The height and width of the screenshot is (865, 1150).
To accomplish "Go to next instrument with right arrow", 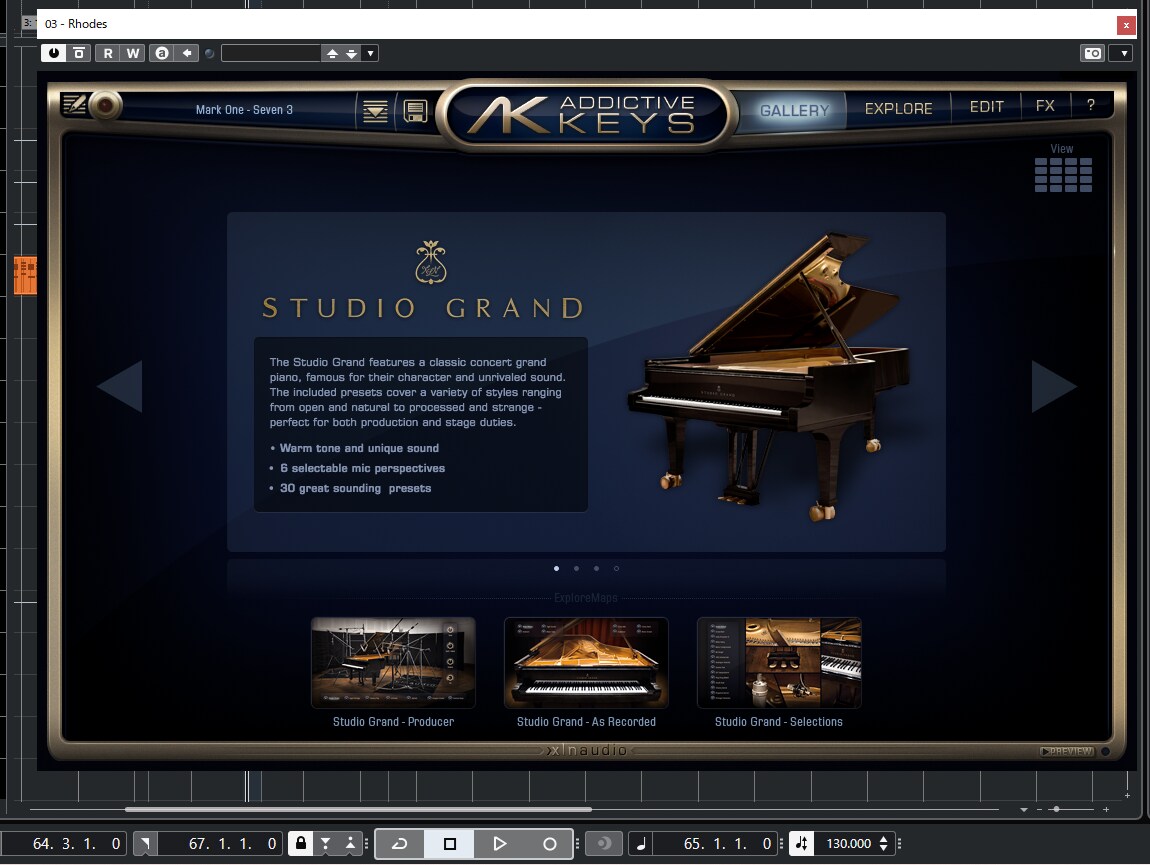I will coord(1054,386).
